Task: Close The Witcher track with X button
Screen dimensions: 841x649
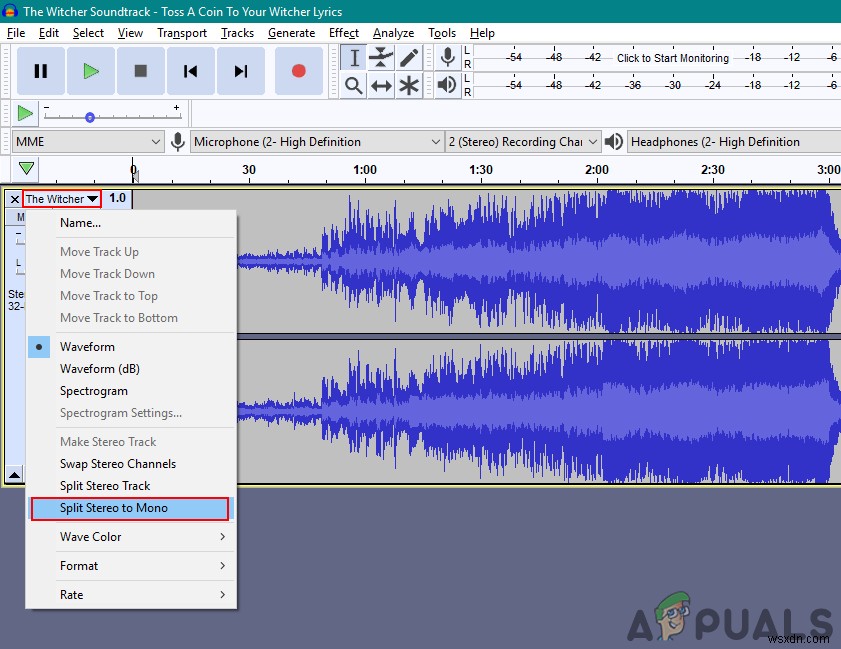Action: (14, 199)
